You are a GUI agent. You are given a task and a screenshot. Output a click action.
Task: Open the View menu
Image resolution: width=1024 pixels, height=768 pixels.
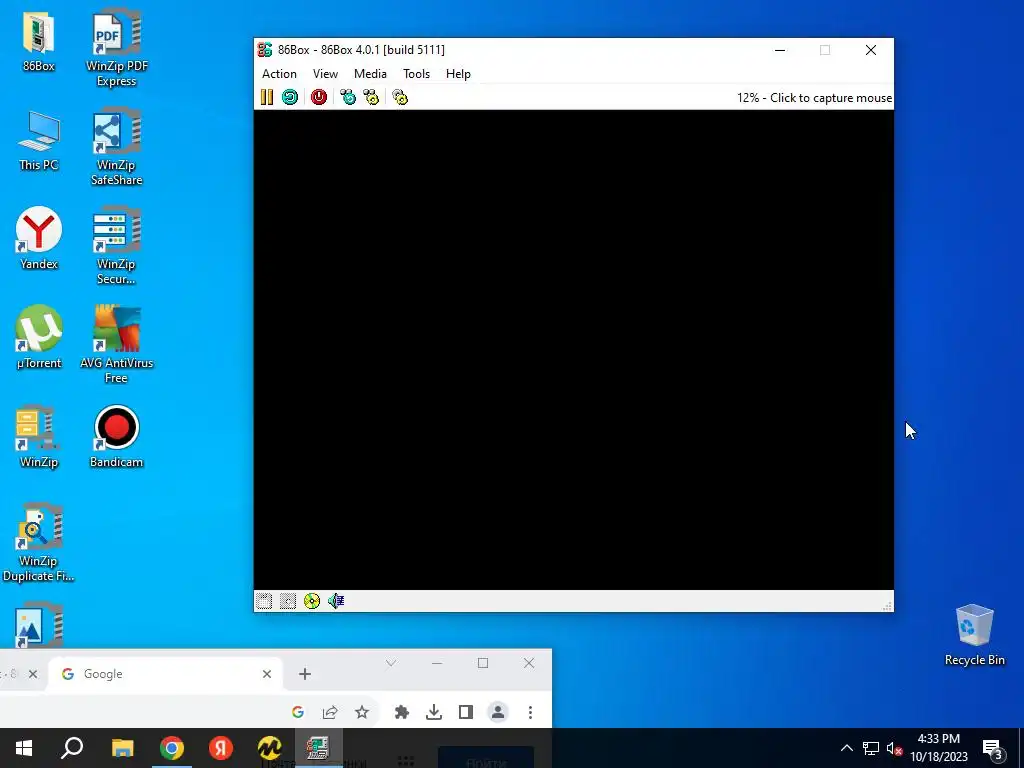pos(325,74)
